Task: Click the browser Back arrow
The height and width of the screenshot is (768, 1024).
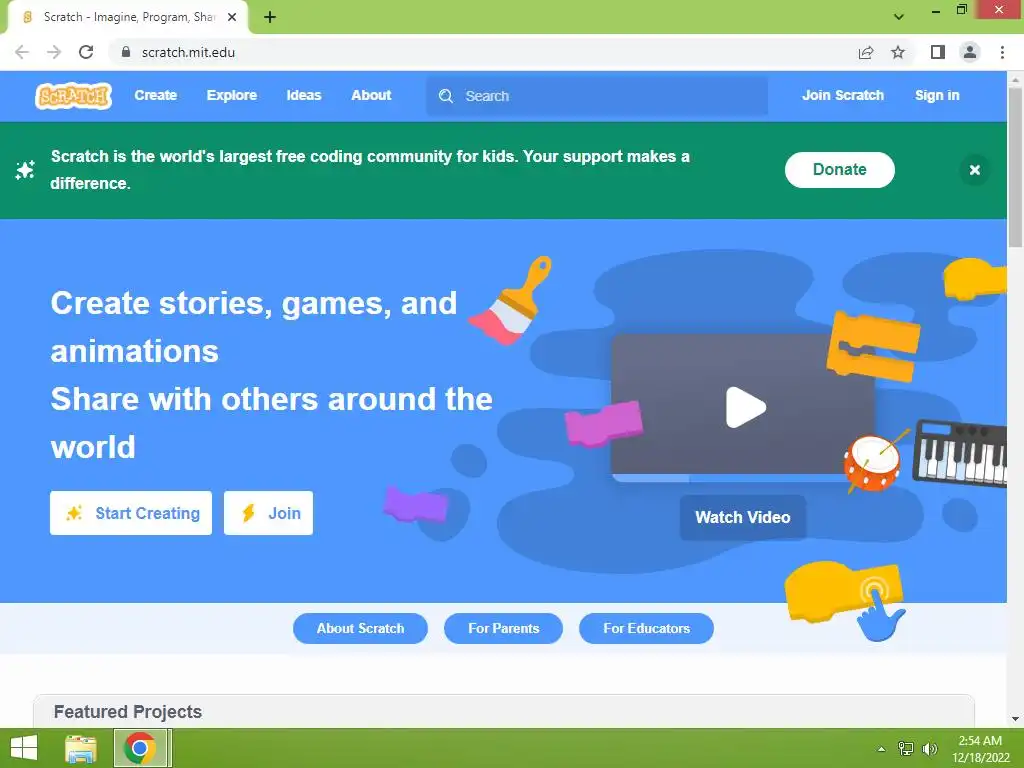Action: click(22, 52)
